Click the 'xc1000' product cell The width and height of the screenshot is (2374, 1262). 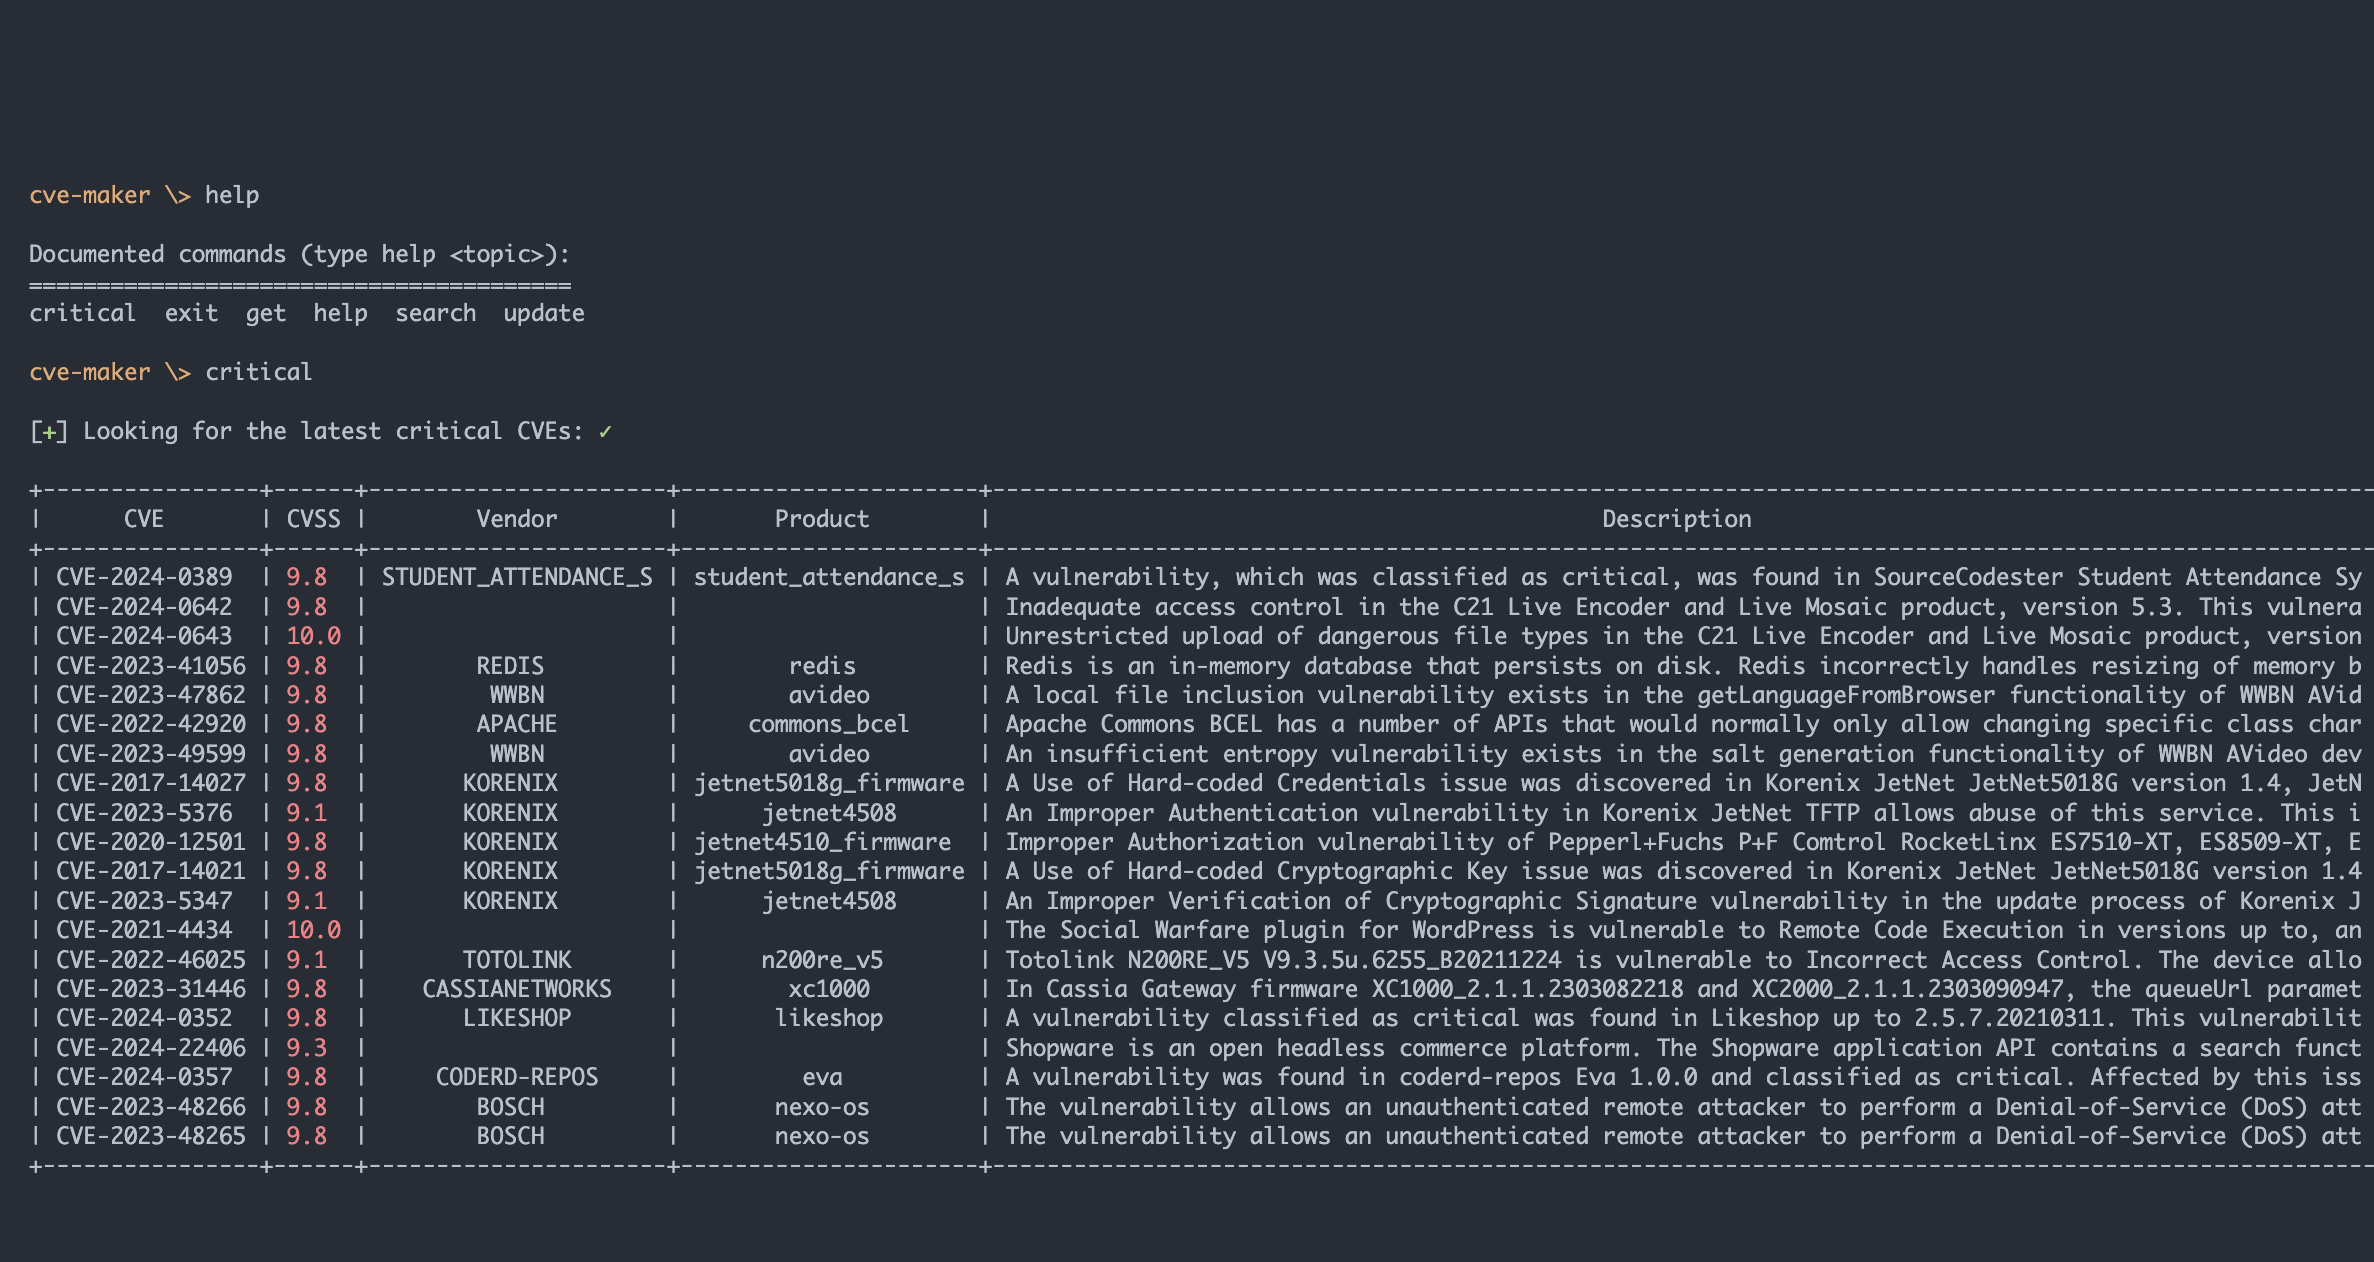829,989
